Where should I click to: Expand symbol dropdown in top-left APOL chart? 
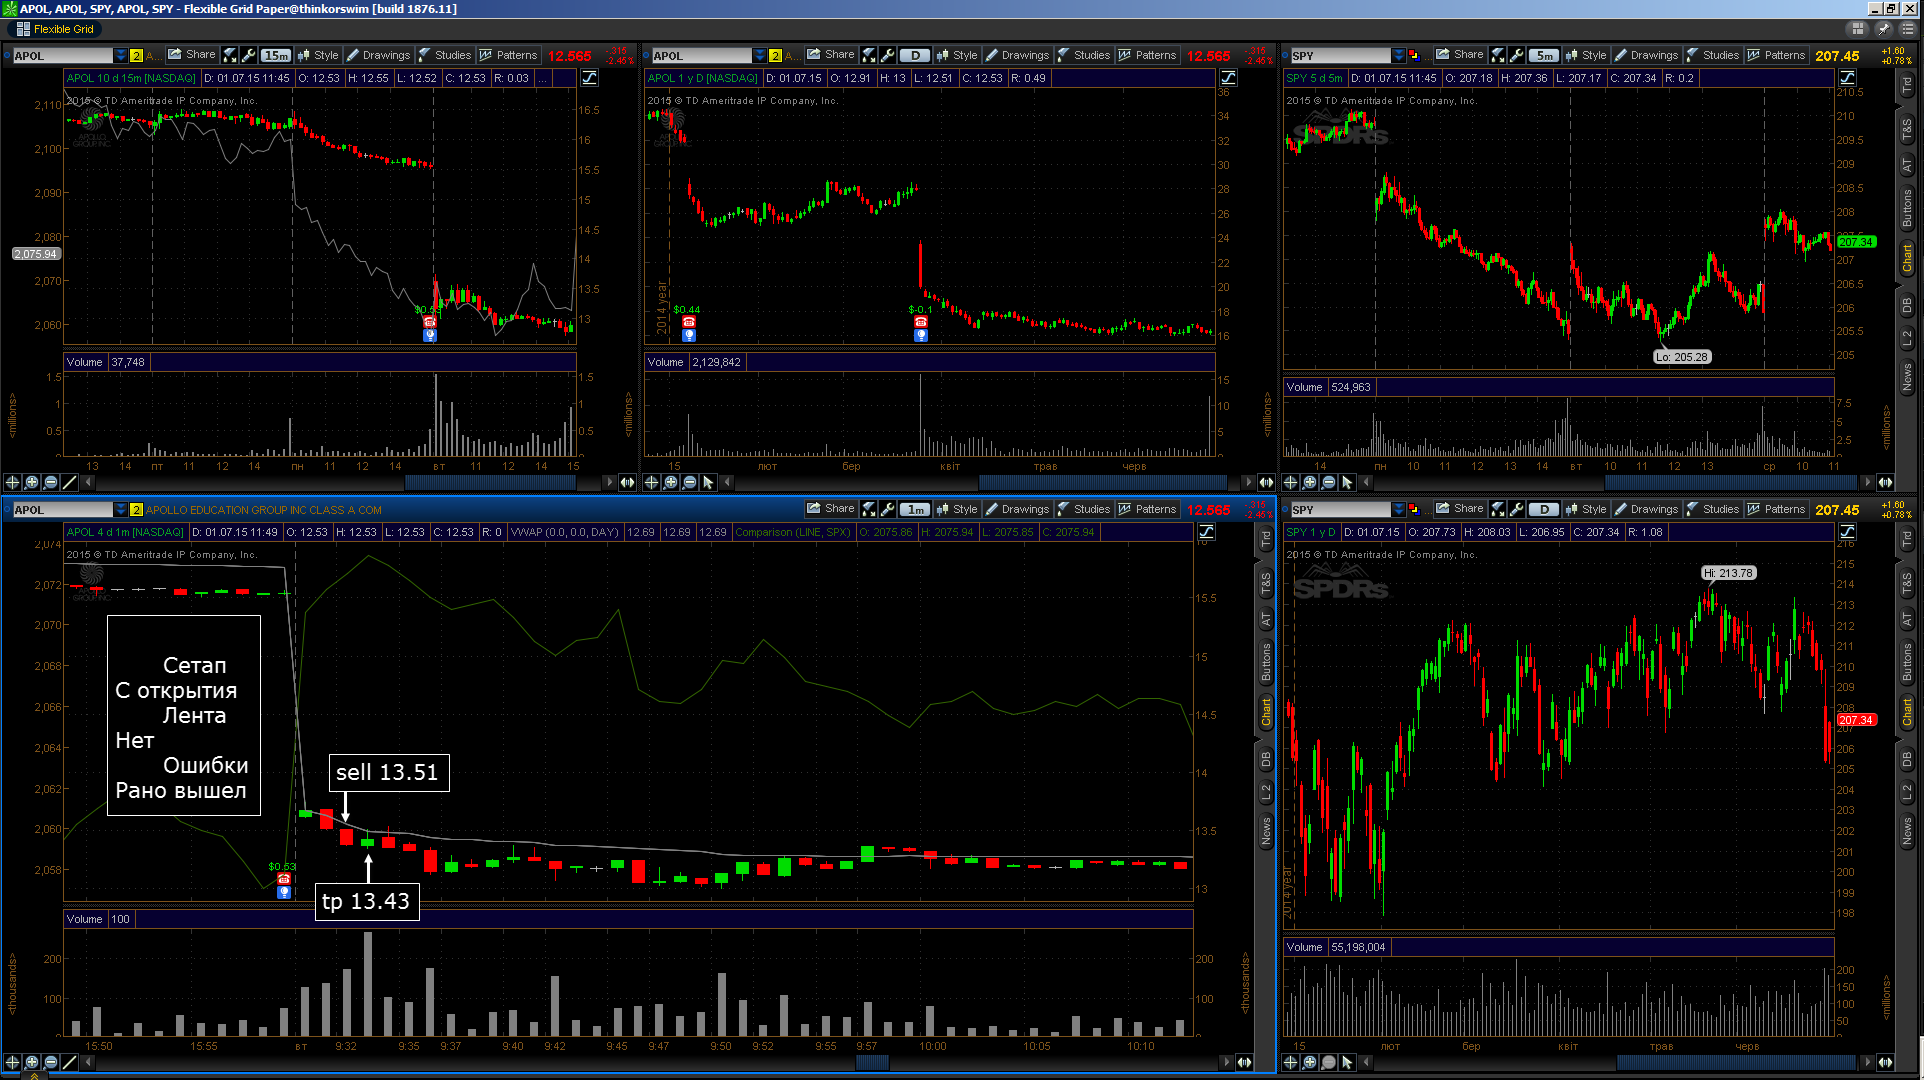(x=120, y=55)
